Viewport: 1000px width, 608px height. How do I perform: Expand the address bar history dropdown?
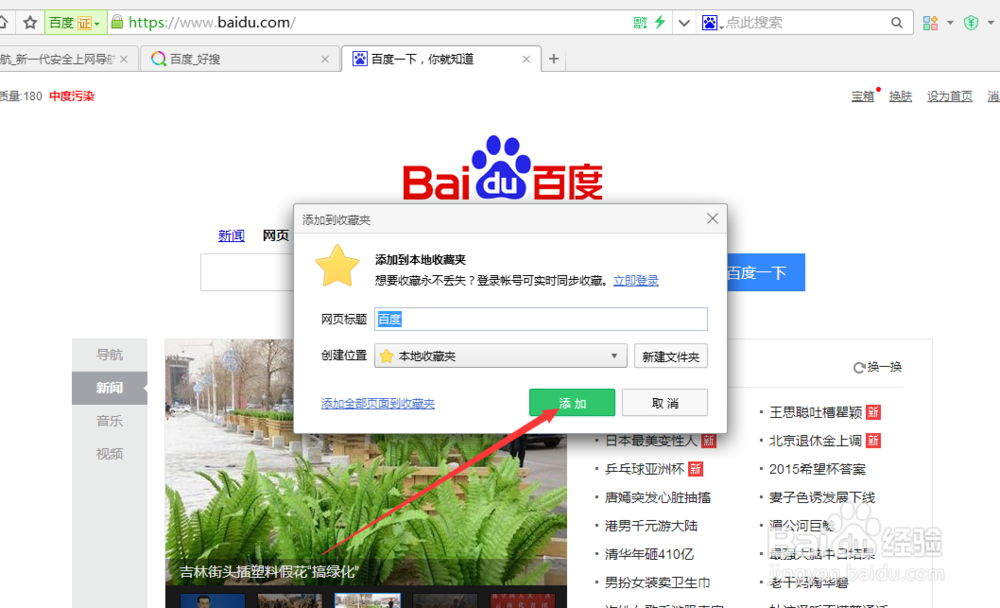tap(684, 23)
